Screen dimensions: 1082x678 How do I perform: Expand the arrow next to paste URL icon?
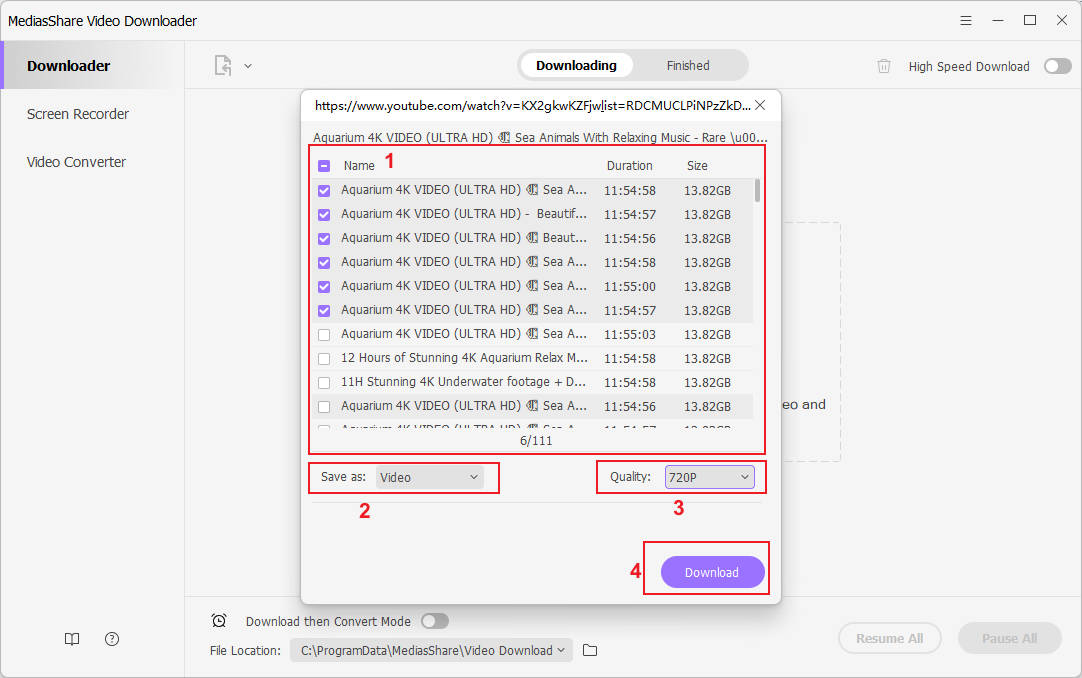tap(248, 66)
